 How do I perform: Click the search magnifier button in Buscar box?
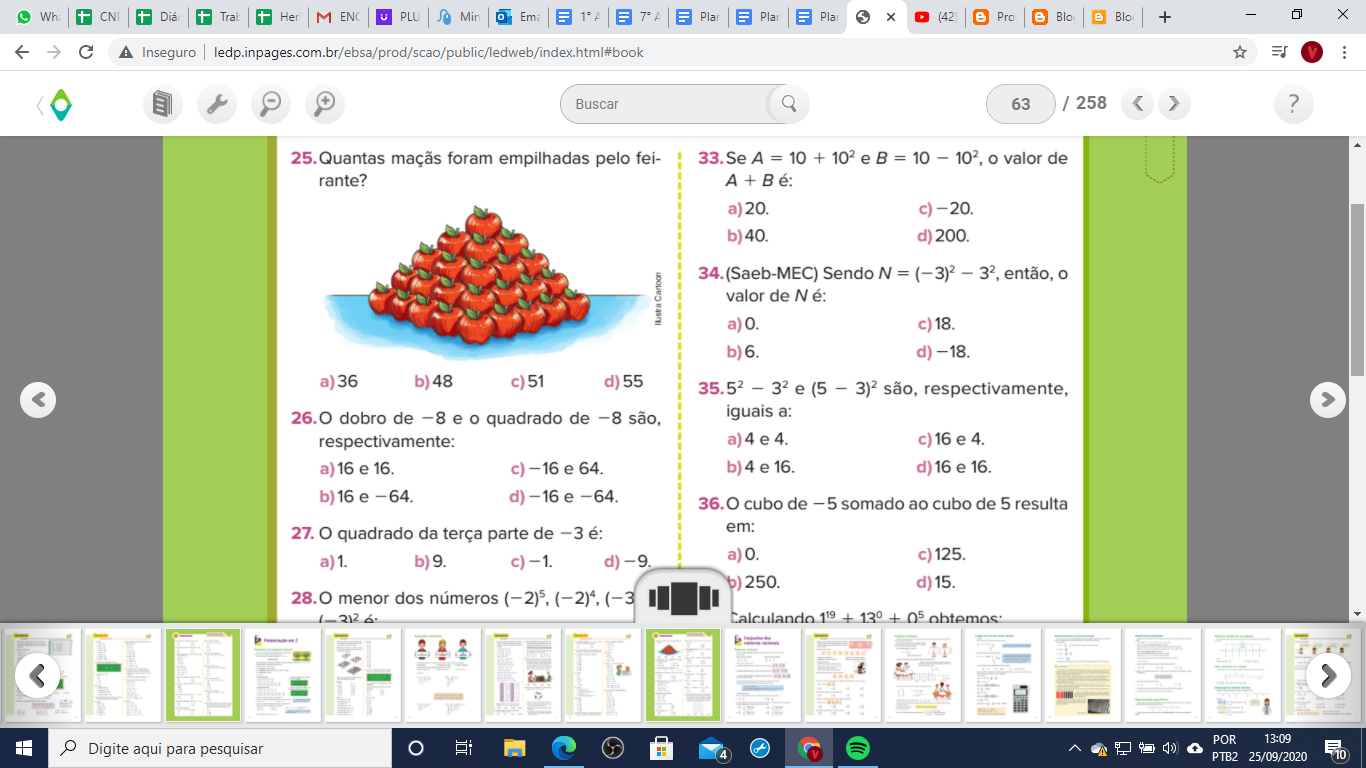(788, 103)
